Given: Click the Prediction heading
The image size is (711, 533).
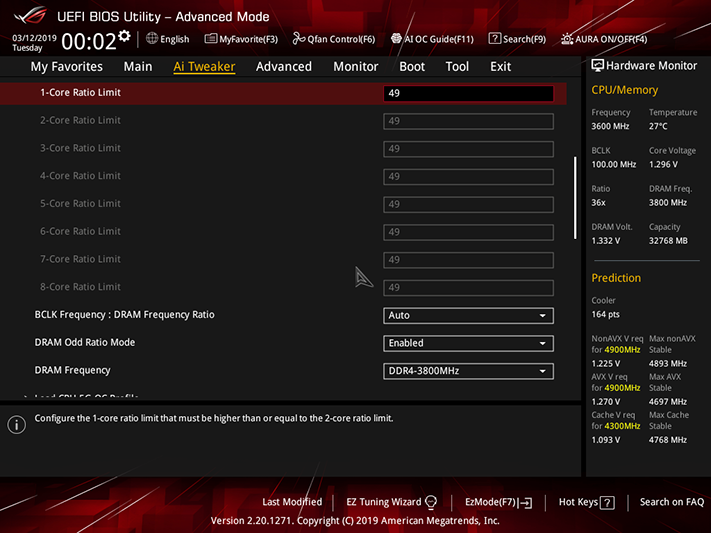Looking at the screenshot, I should [616, 278].
